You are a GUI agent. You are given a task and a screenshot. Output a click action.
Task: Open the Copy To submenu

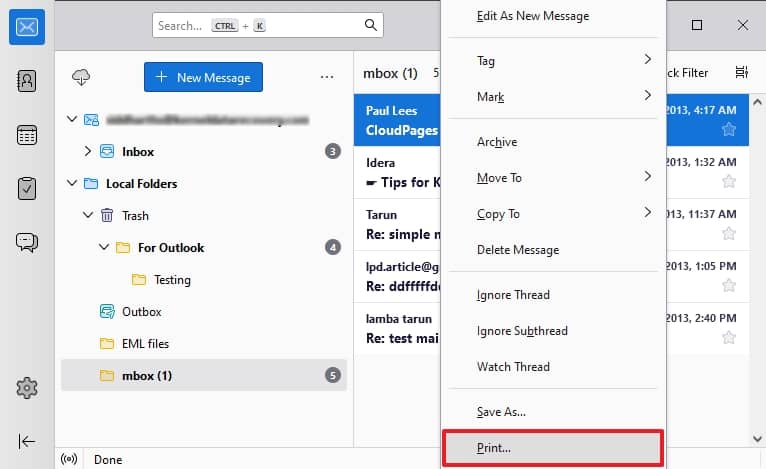(553, 213)
